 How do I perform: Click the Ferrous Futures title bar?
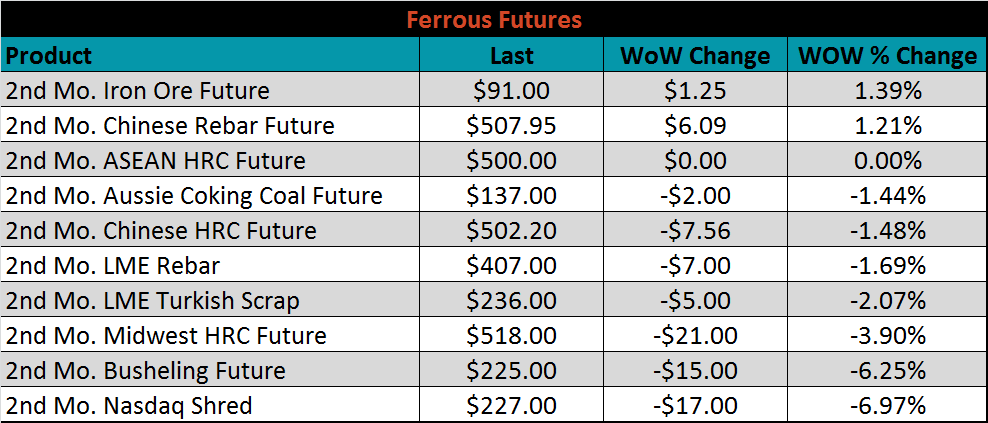(494, 20)
